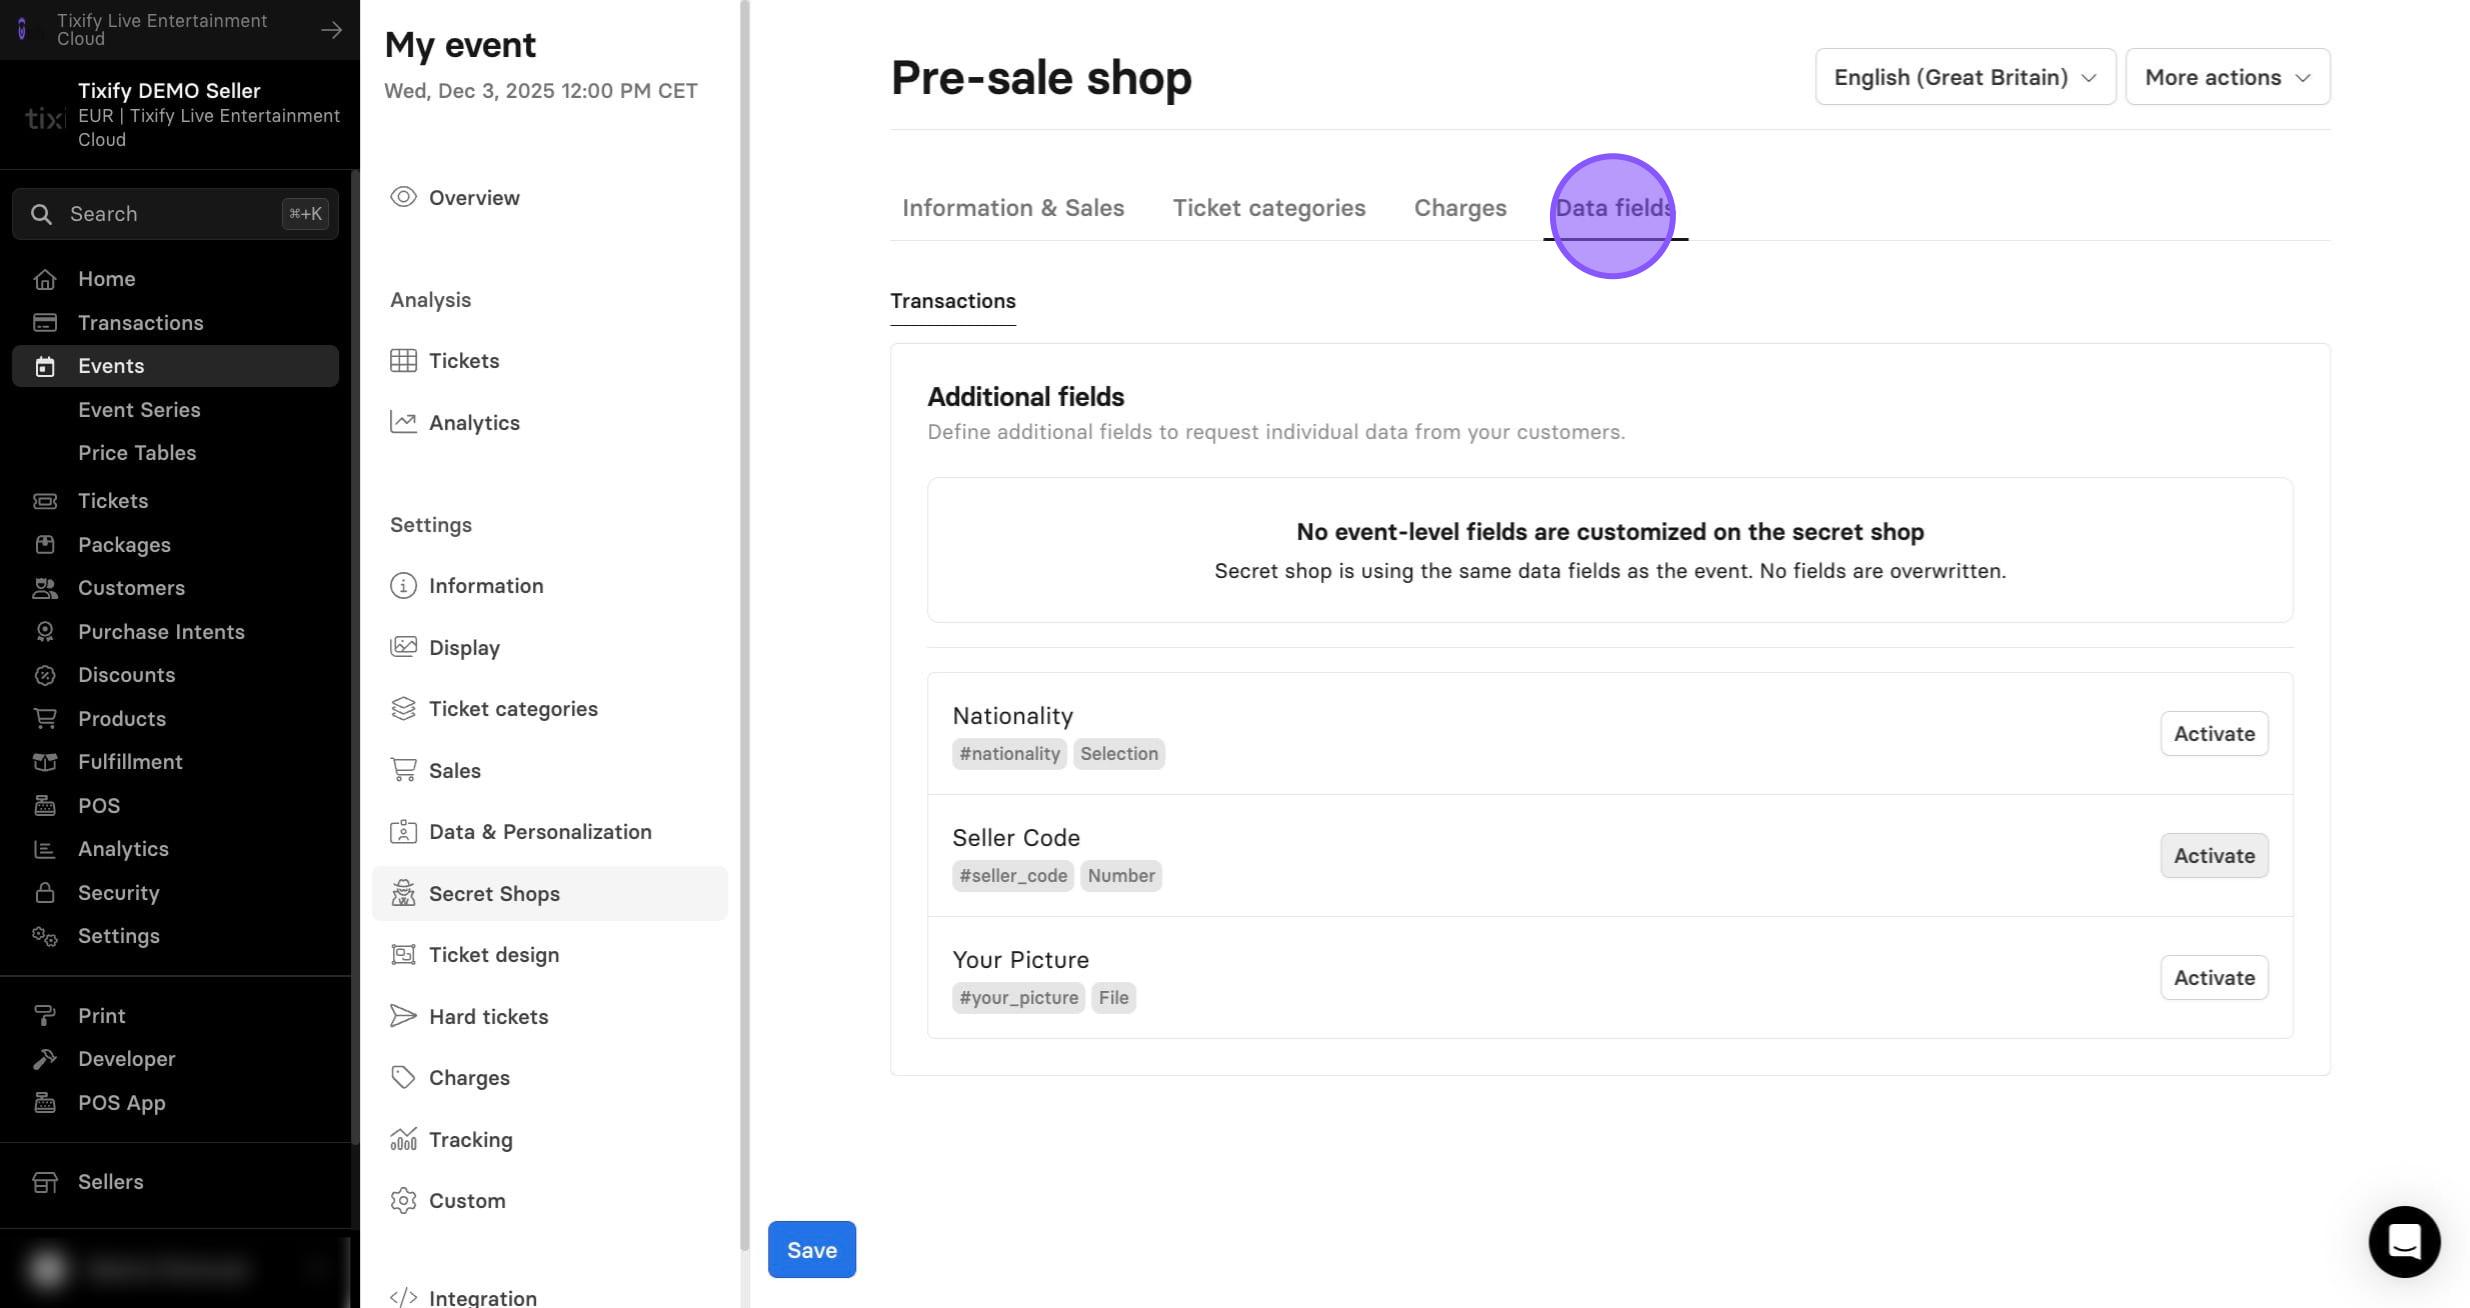2470x1308 pixels.
Task: Activate the Seller Code field
Action: (2214, 856)
